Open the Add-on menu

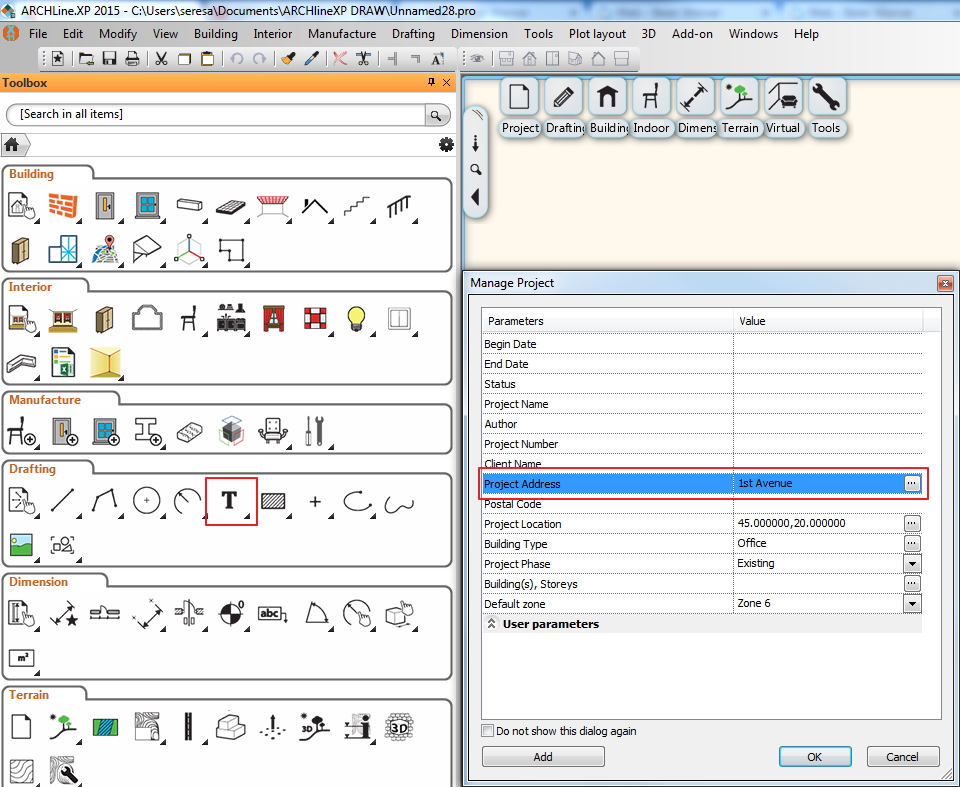692,34
